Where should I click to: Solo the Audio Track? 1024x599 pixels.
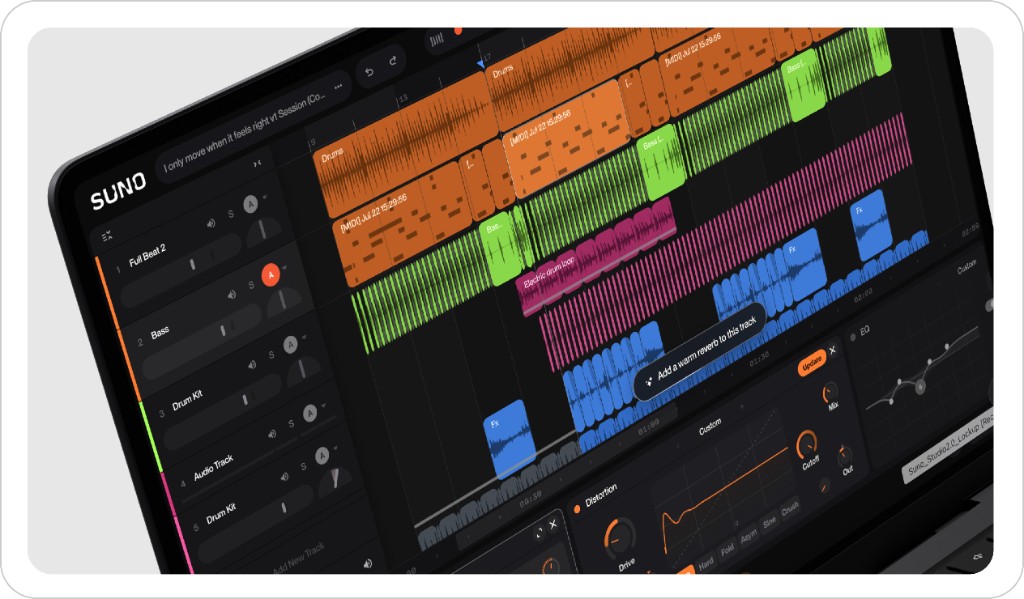pos(291,424)
